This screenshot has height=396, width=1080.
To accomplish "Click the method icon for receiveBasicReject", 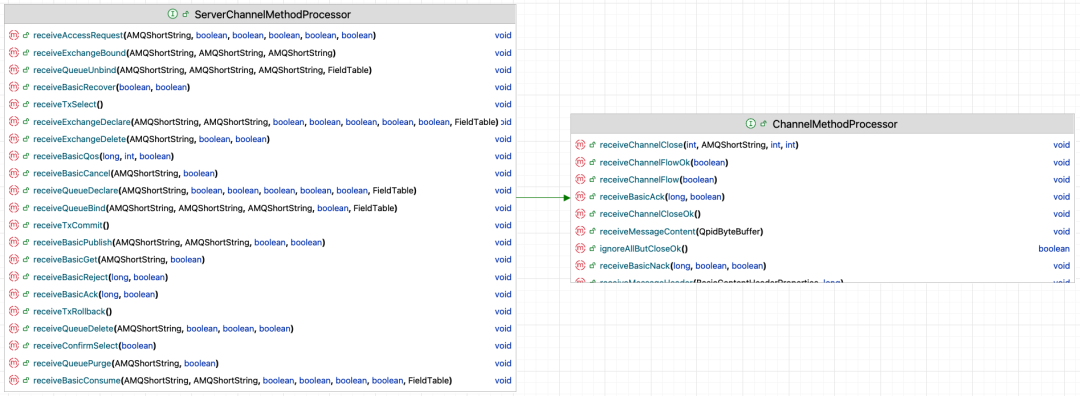I will [14, 276].
